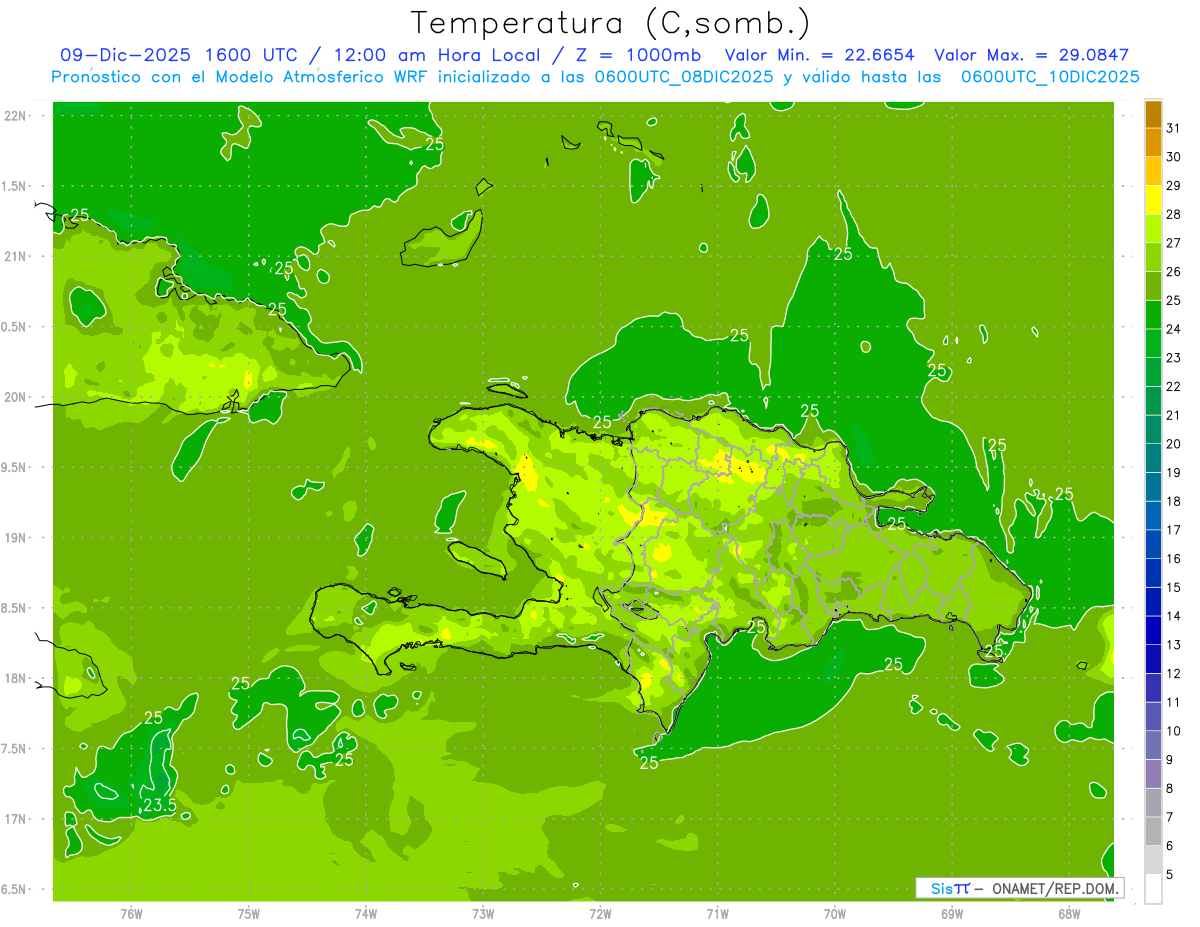Click legend value "24" on color bar
The image size is (1200, 927).
click(1174, 329)
